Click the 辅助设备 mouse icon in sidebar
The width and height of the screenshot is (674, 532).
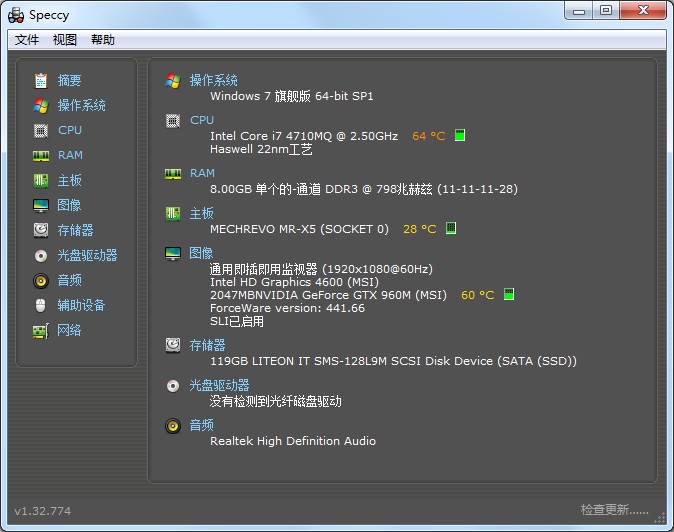pos(40,306)
